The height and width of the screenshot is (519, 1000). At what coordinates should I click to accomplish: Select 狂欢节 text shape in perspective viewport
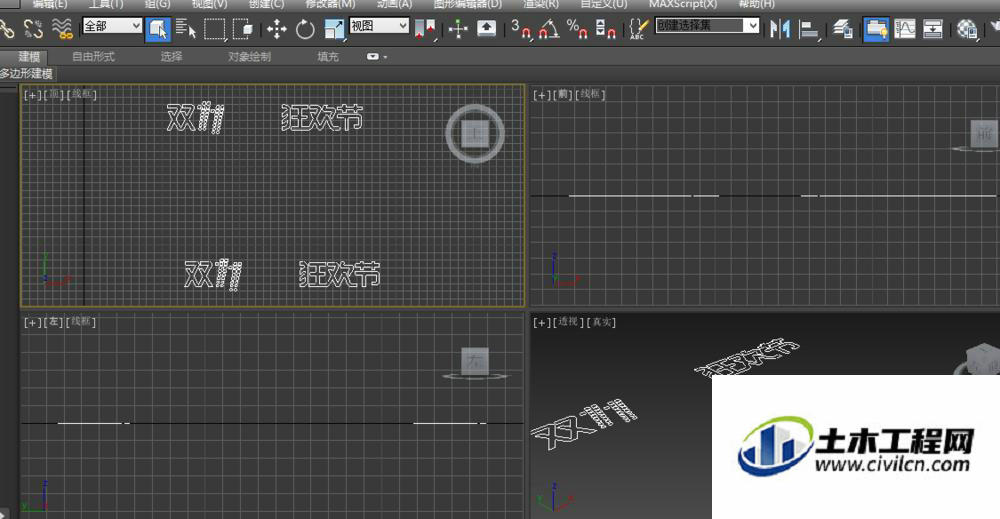click(x=746, y=357)
